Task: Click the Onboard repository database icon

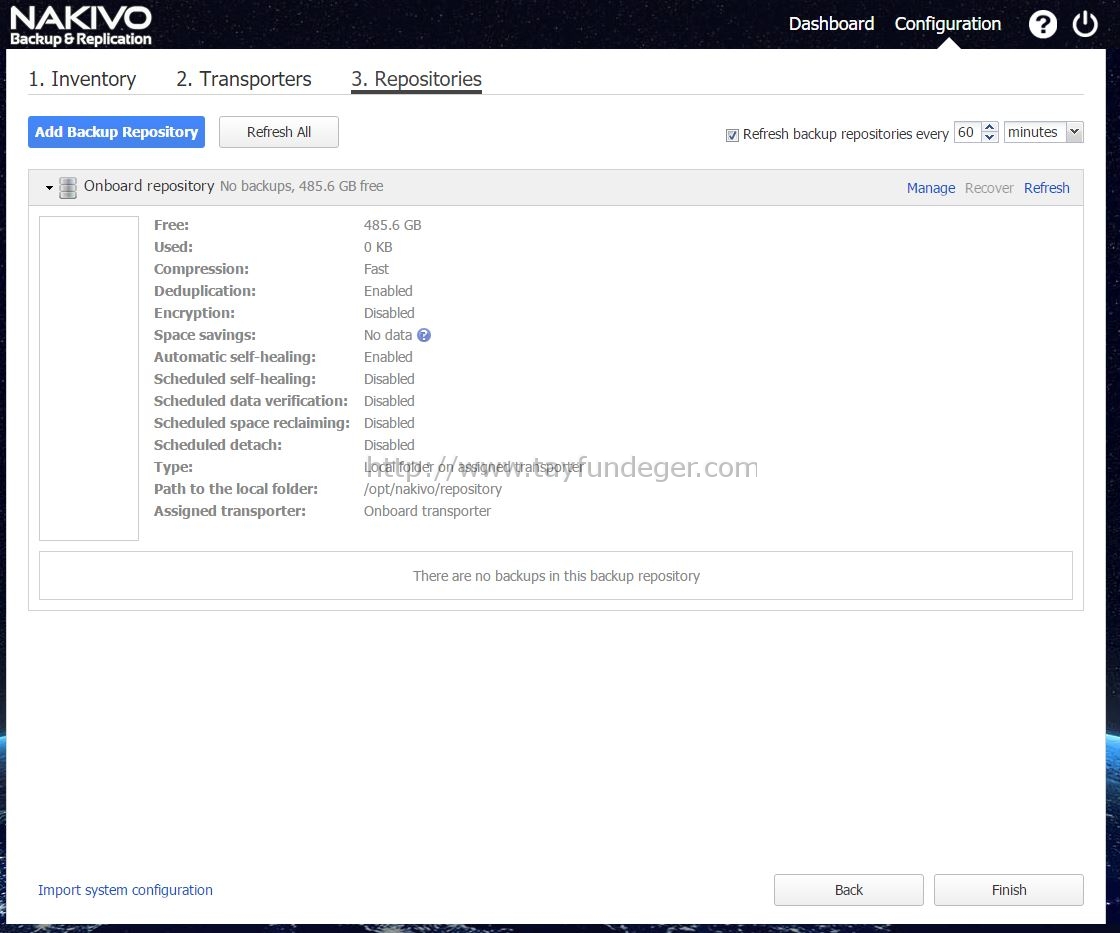Action: pyautogui.click(x=68, y=188)
